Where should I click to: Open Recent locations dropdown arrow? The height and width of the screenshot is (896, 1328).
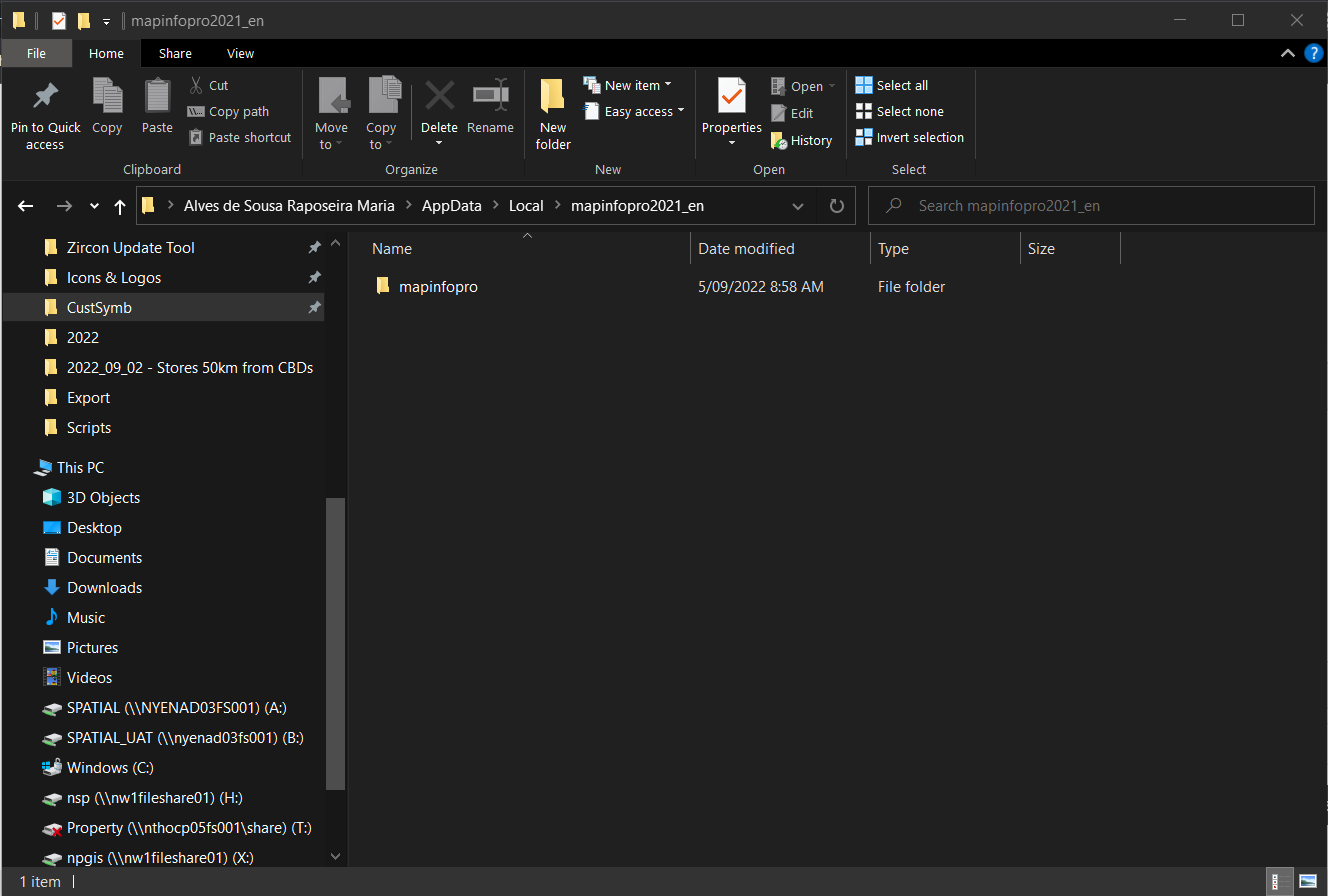[94, 206]
